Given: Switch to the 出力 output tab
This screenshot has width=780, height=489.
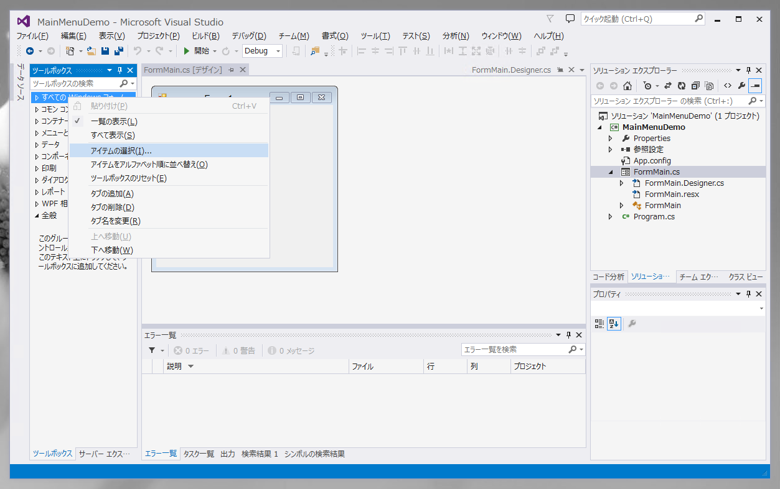Looking at the screenshot, I should [227, 454].
